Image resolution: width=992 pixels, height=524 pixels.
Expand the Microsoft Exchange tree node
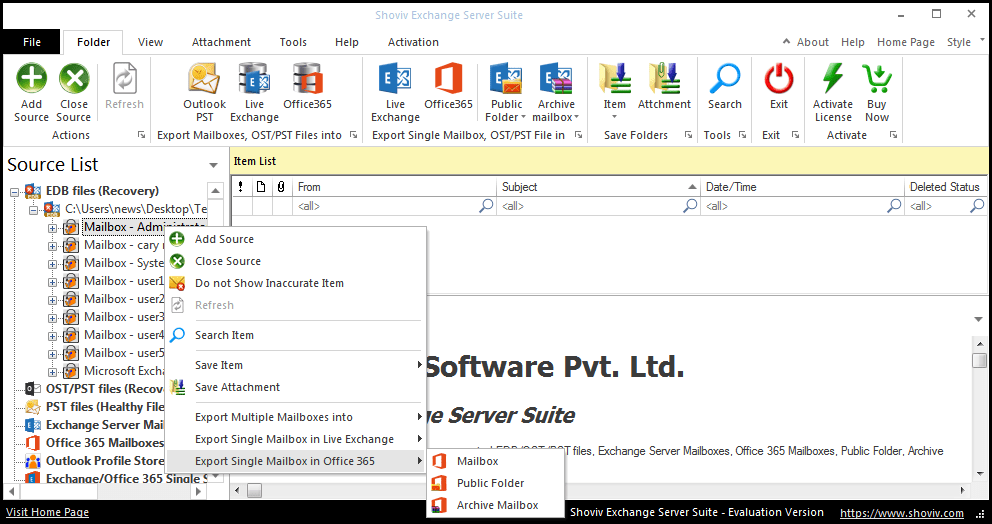point(53,371)
